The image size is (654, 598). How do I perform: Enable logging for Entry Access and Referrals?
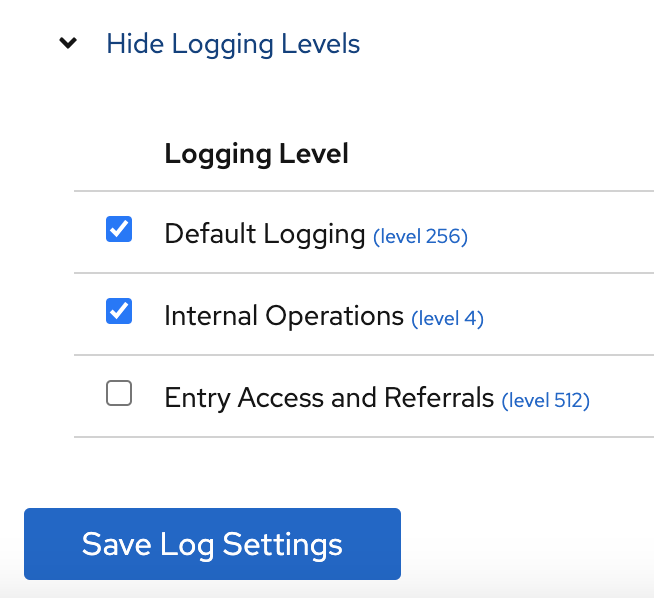(119, 395)
